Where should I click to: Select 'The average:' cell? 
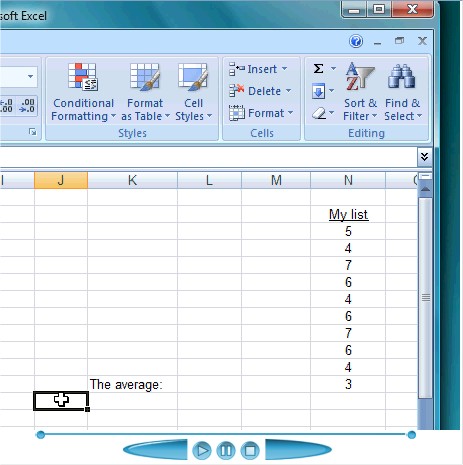[133, 384]
